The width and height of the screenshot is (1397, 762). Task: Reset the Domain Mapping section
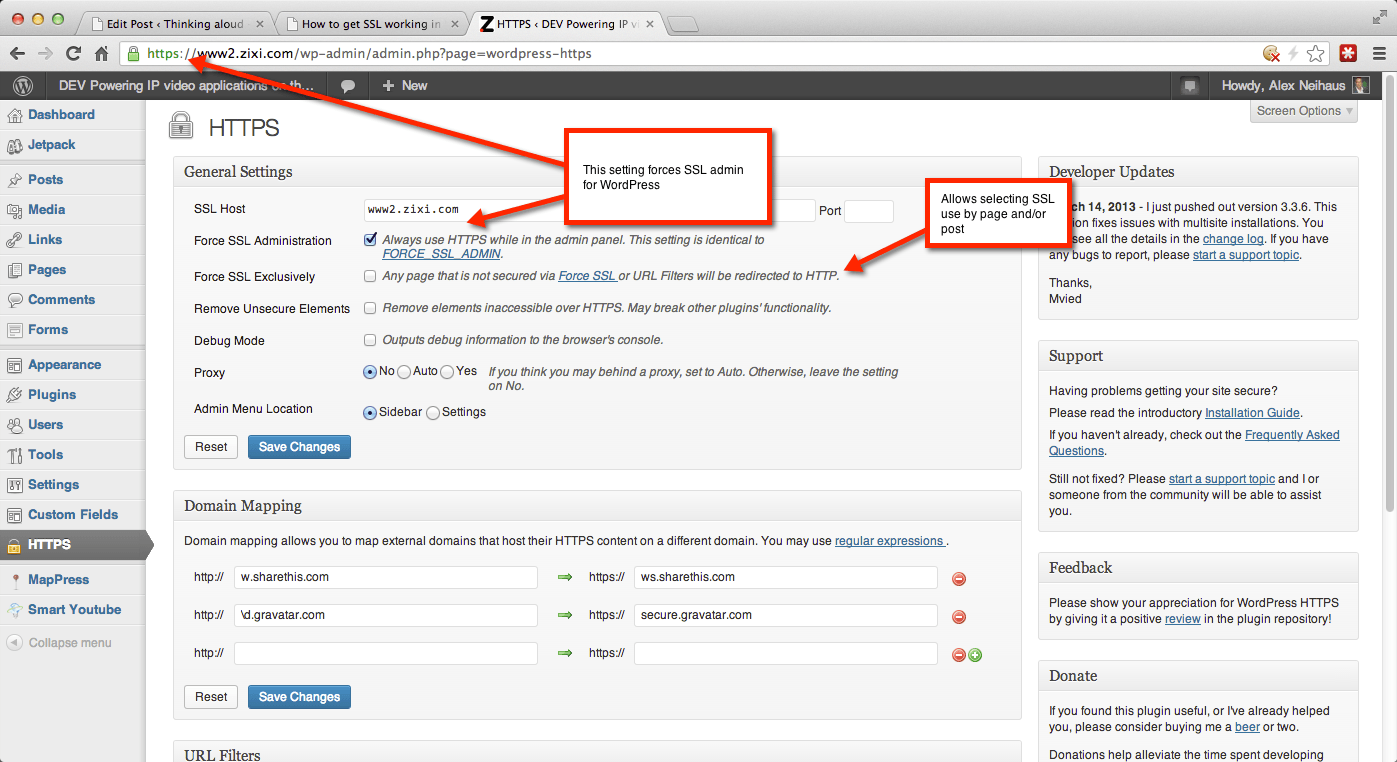pyautogui.click(x=211, y=697)
